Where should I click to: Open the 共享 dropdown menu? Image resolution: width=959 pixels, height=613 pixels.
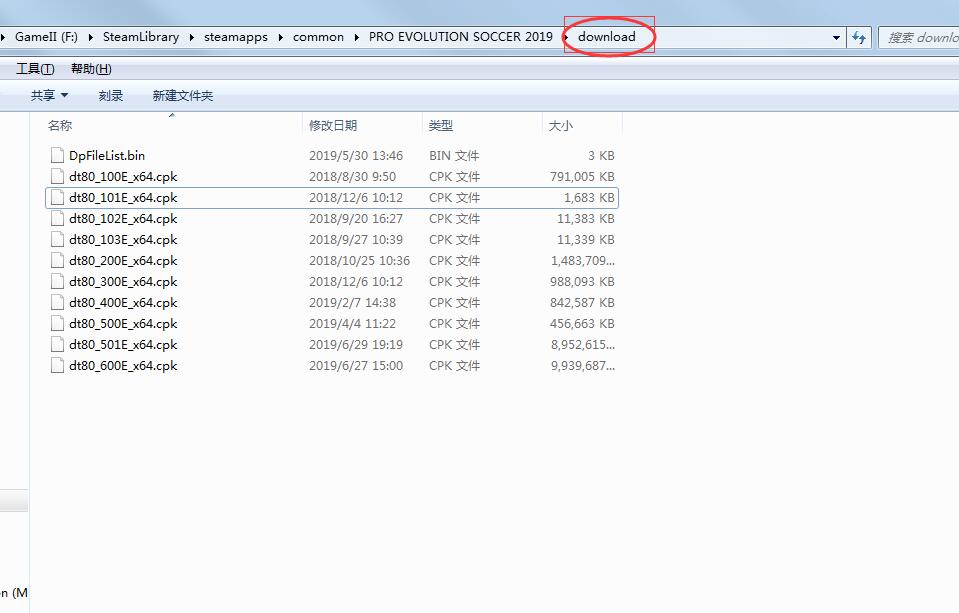[49, 96]
